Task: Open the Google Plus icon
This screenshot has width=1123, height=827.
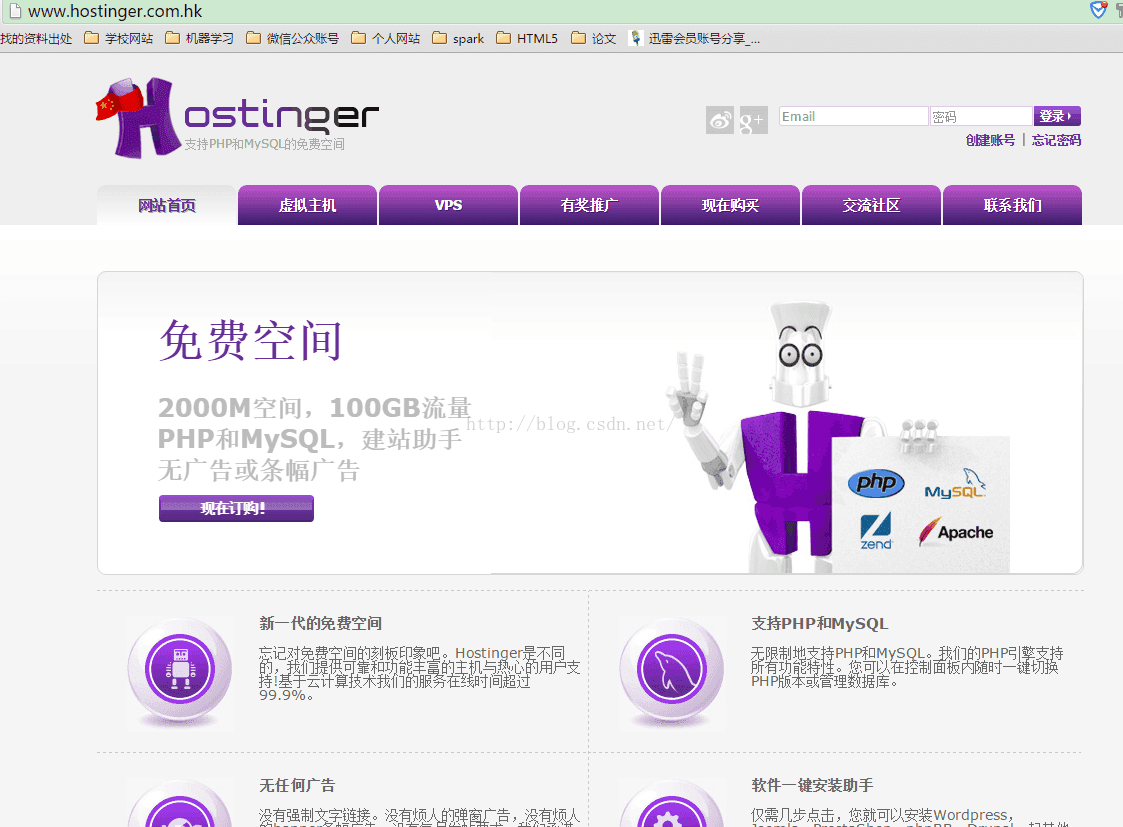Action: coord(753,120)
